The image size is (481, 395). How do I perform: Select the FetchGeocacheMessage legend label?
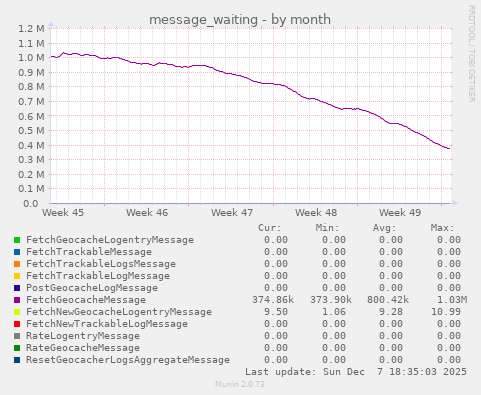tap(86, 300)
